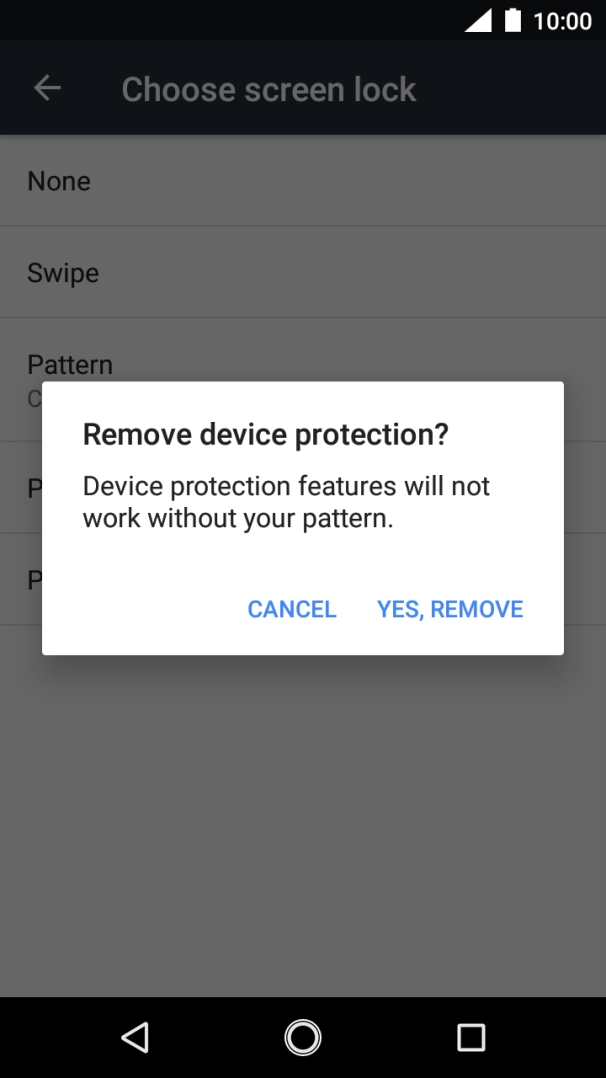Tap the Remove device protection? heading

(266, 434)
